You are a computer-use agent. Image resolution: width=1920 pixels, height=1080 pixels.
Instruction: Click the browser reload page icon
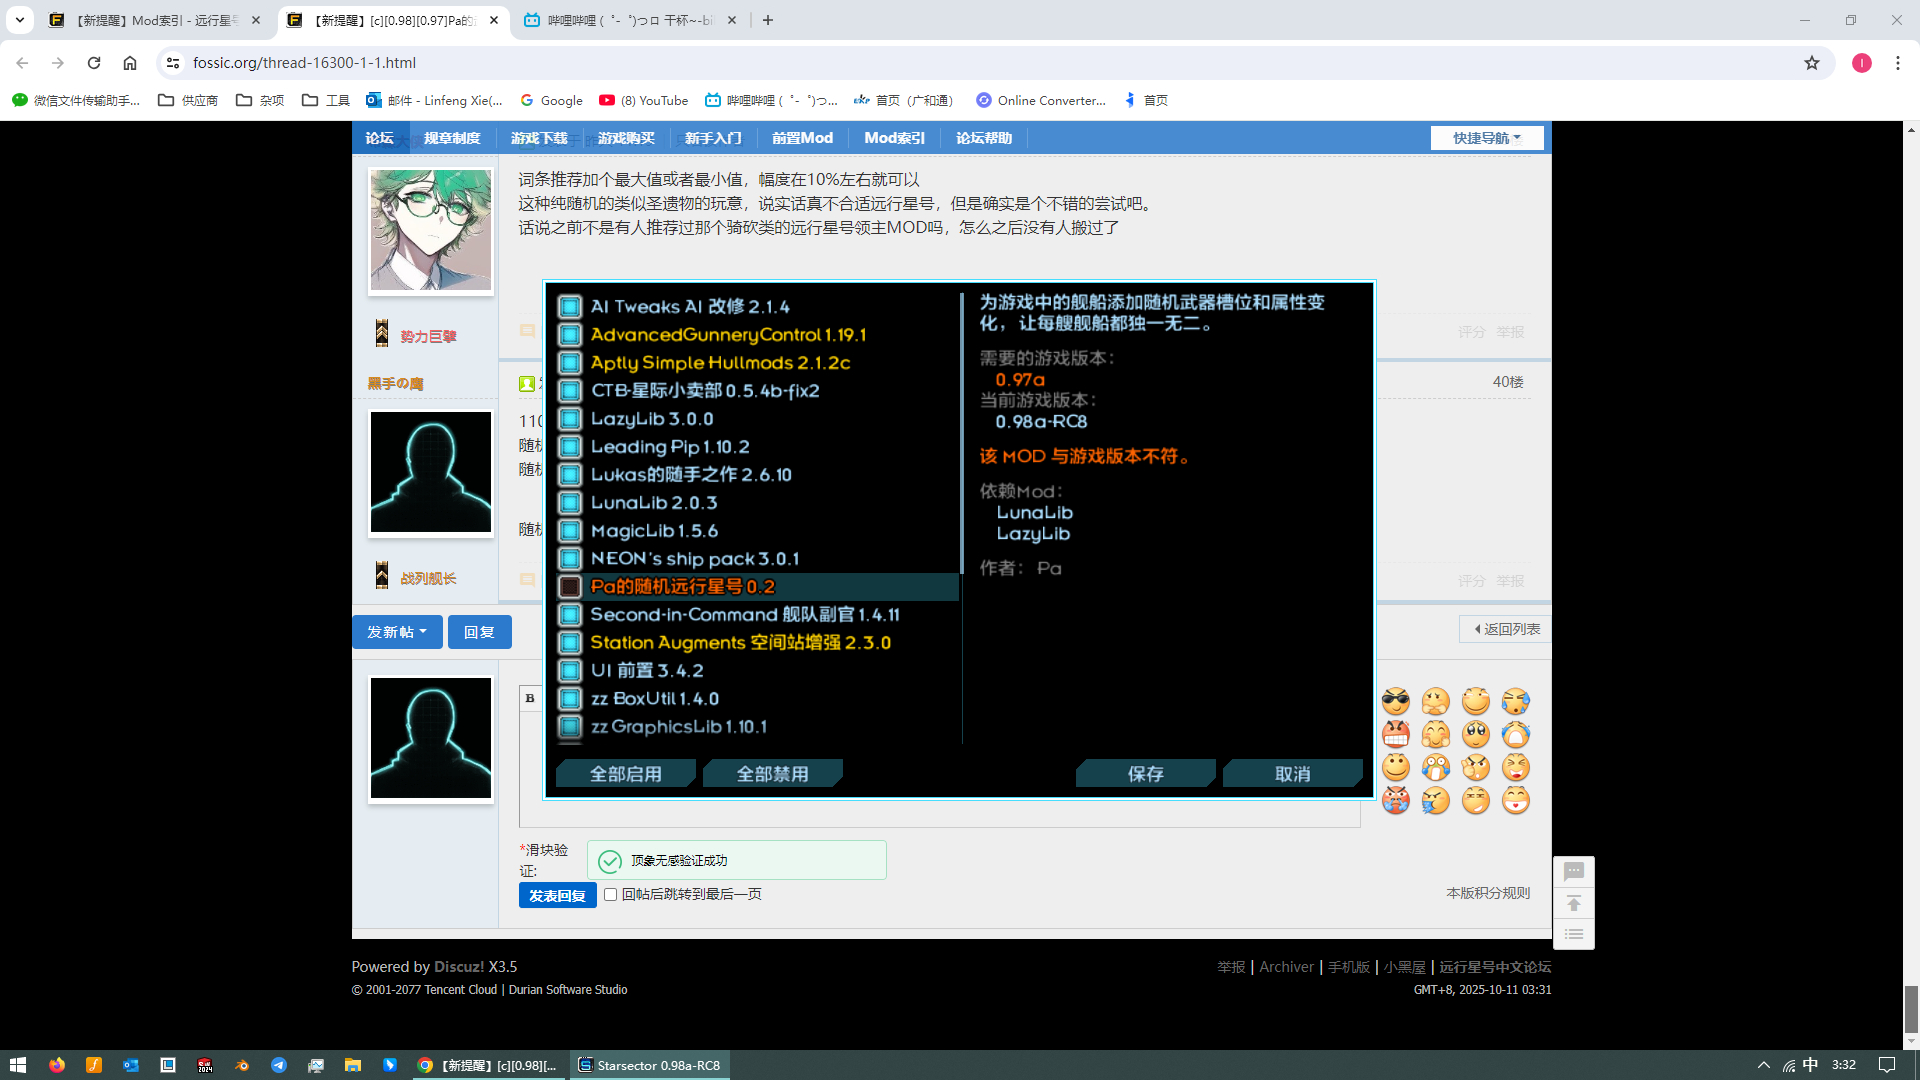(x=94, y=63)
